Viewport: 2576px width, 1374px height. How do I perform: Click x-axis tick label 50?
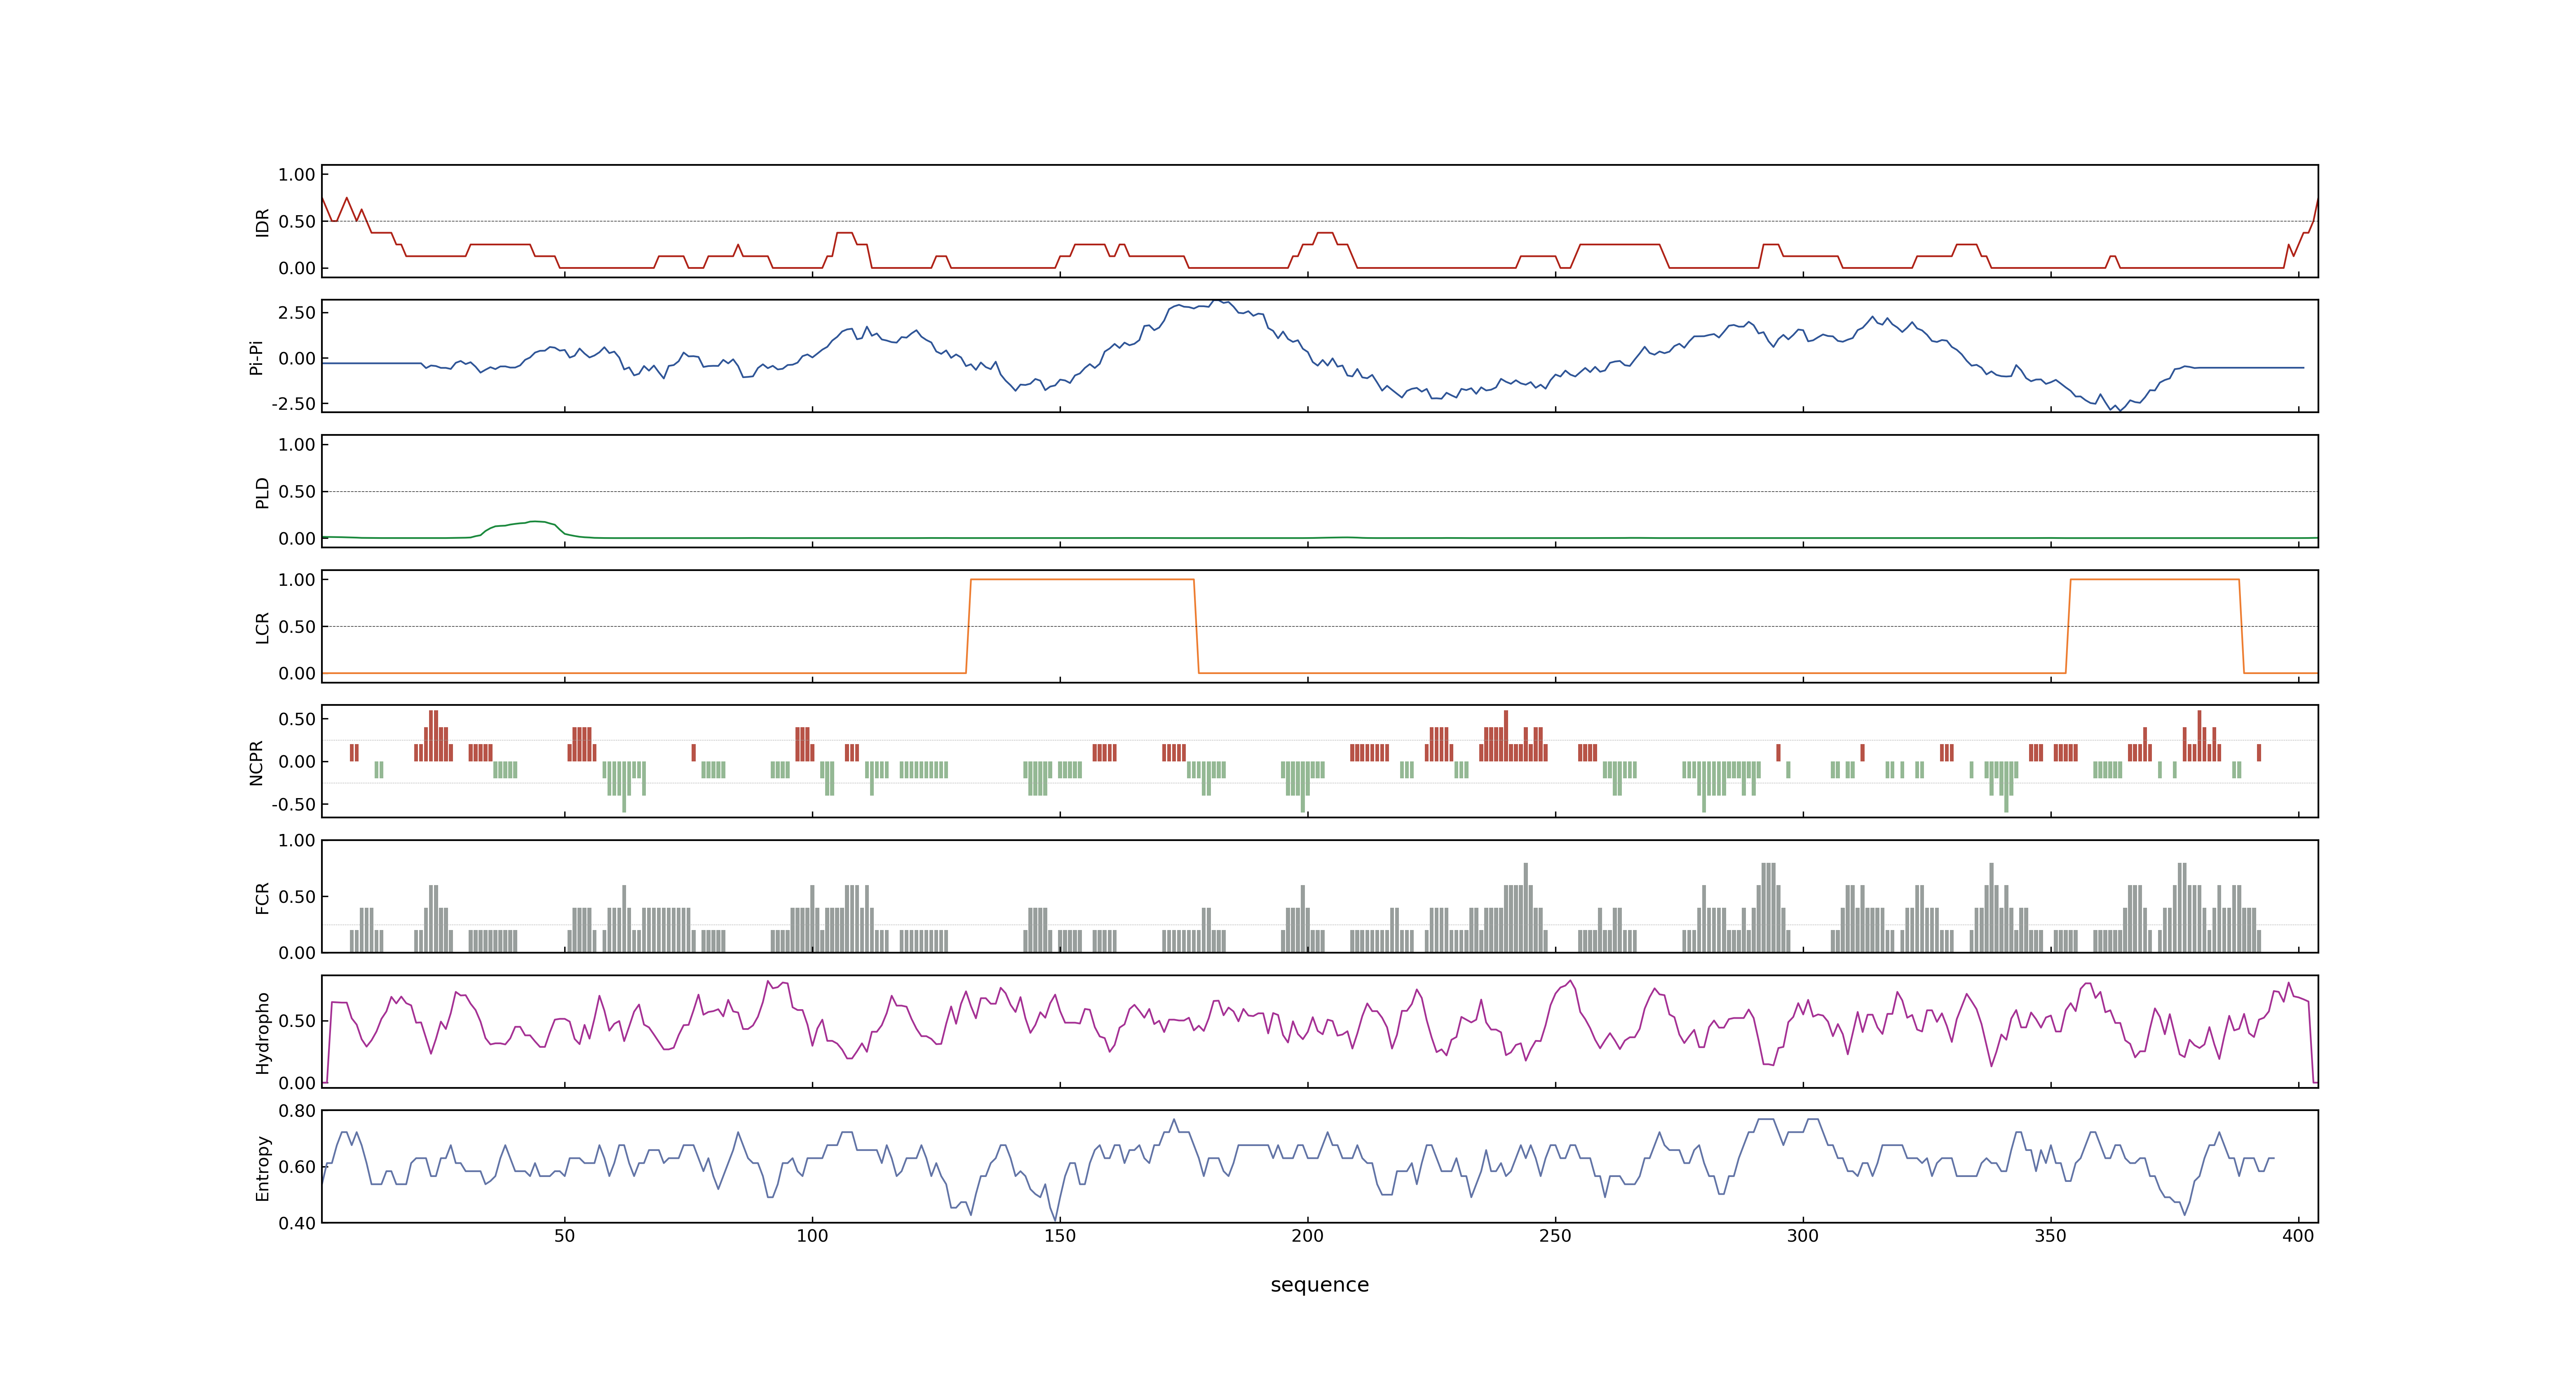(565, 1236)
